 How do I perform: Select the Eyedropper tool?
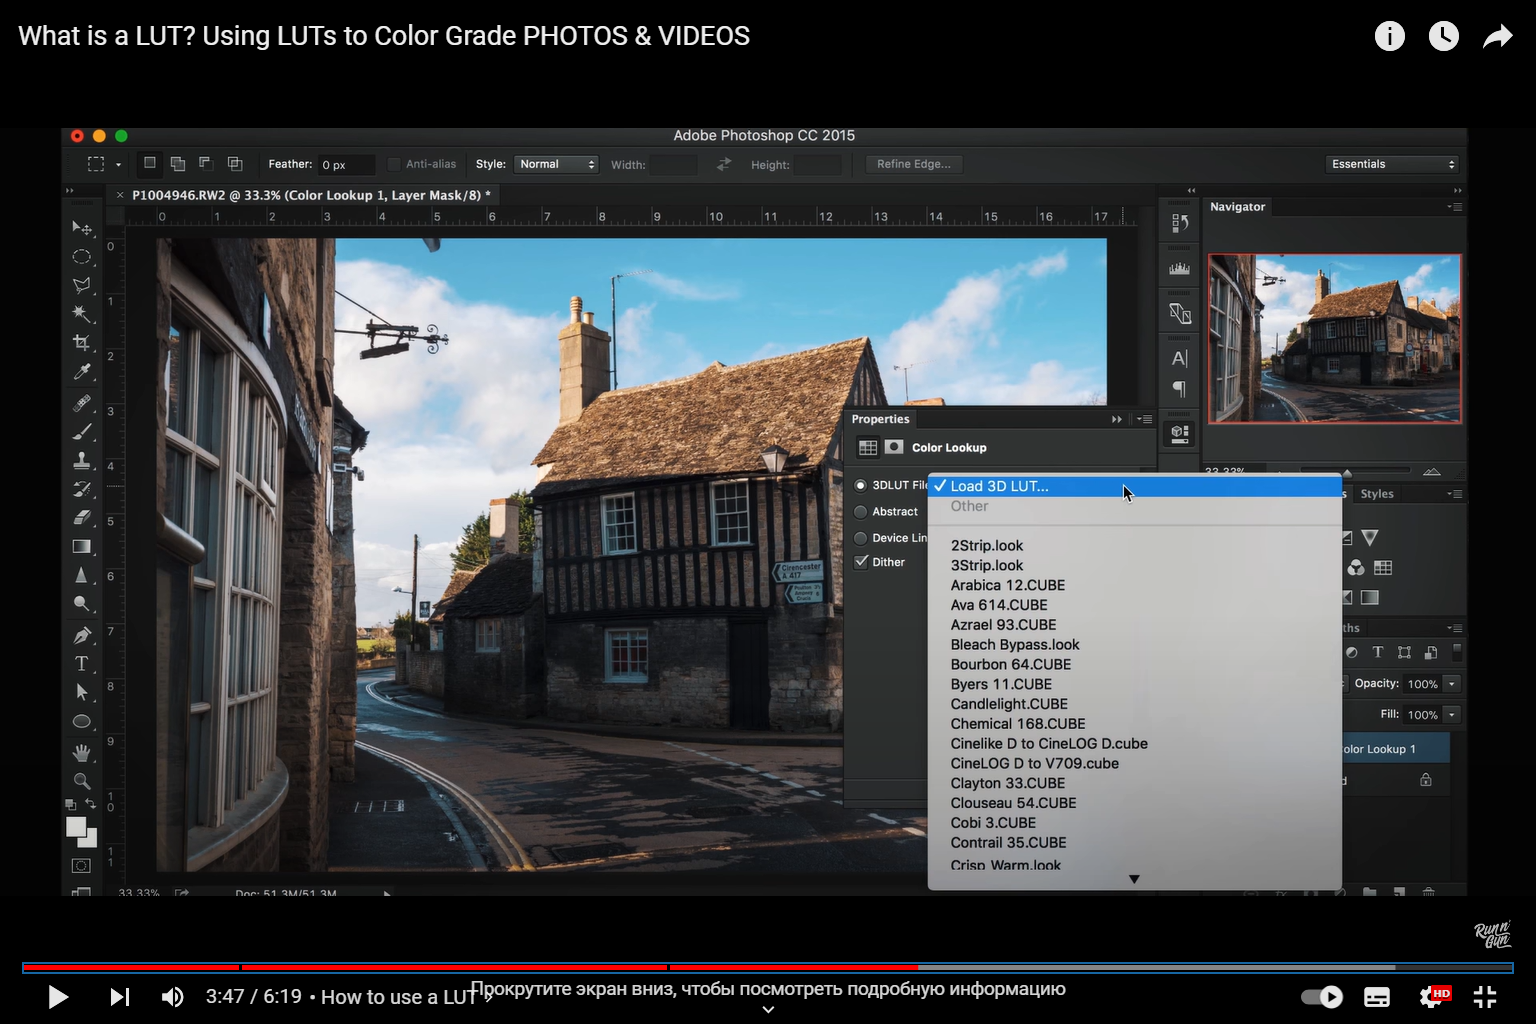click(x=83, y=371)
